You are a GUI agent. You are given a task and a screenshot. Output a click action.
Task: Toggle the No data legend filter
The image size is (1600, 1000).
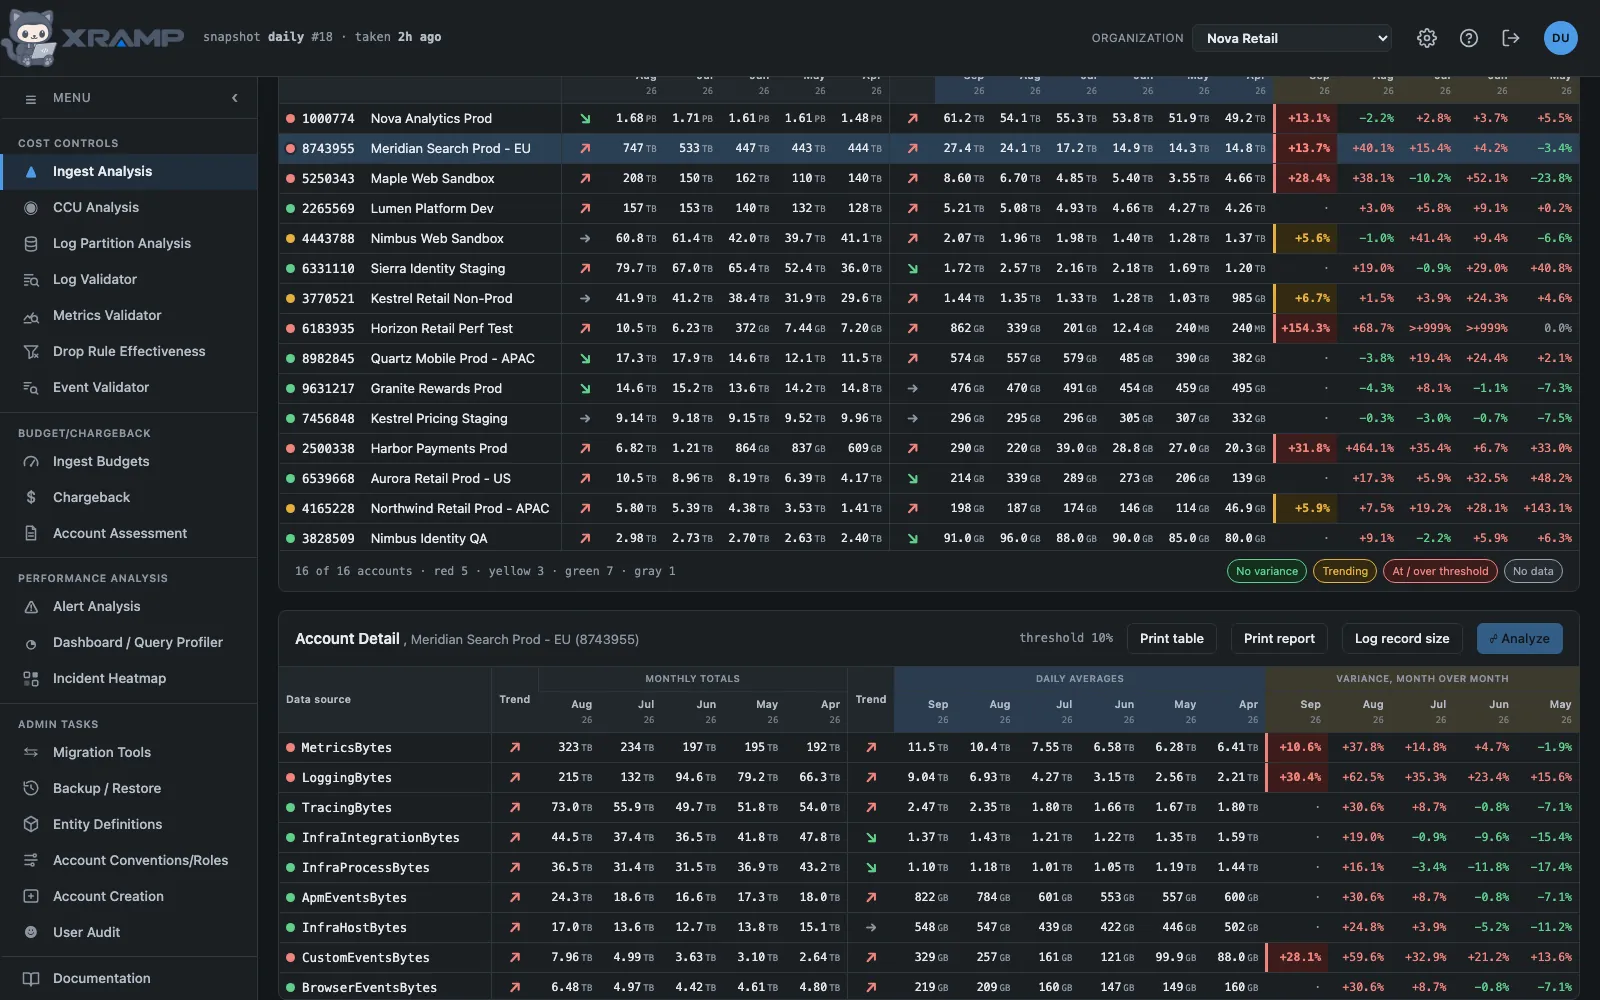[1533, 571]
